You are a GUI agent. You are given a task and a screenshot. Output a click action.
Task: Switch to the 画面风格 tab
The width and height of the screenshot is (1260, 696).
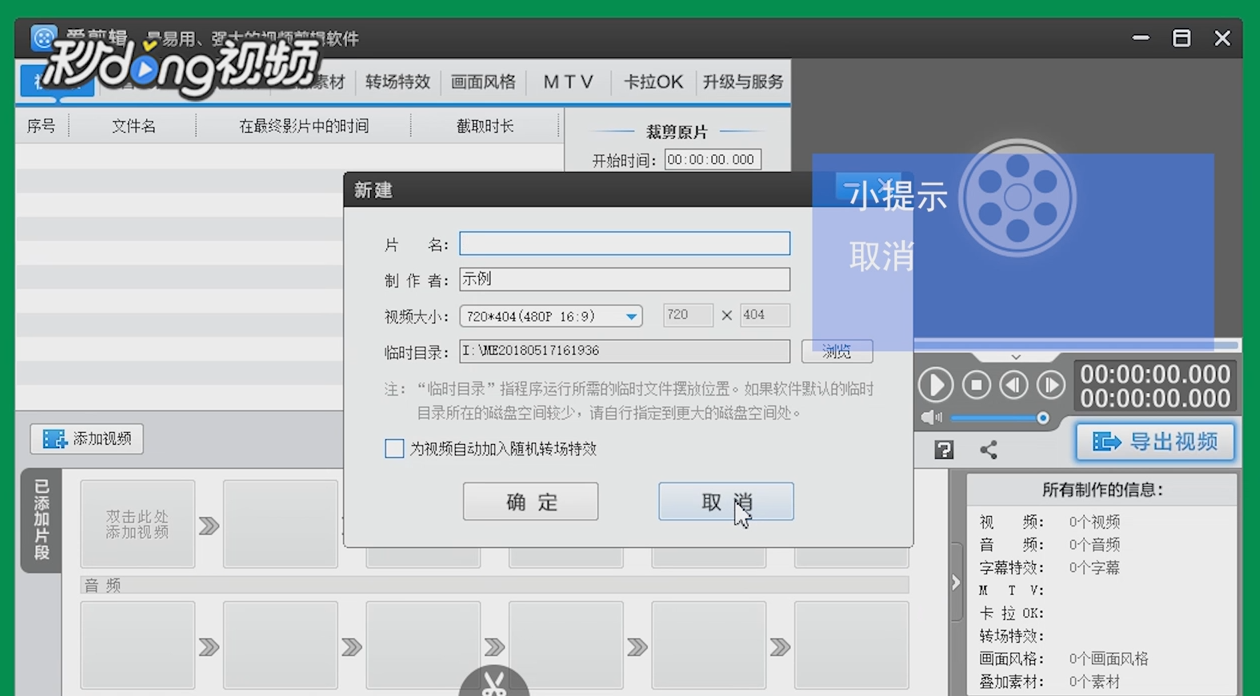pos(483,82)
